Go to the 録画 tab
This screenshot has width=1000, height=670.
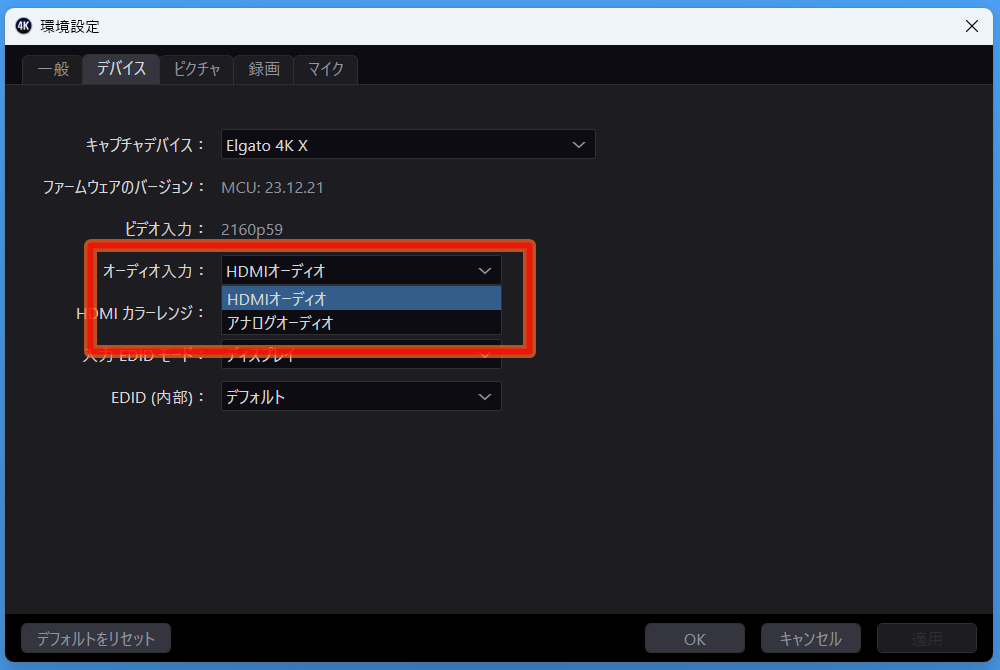tap(263, 69)
